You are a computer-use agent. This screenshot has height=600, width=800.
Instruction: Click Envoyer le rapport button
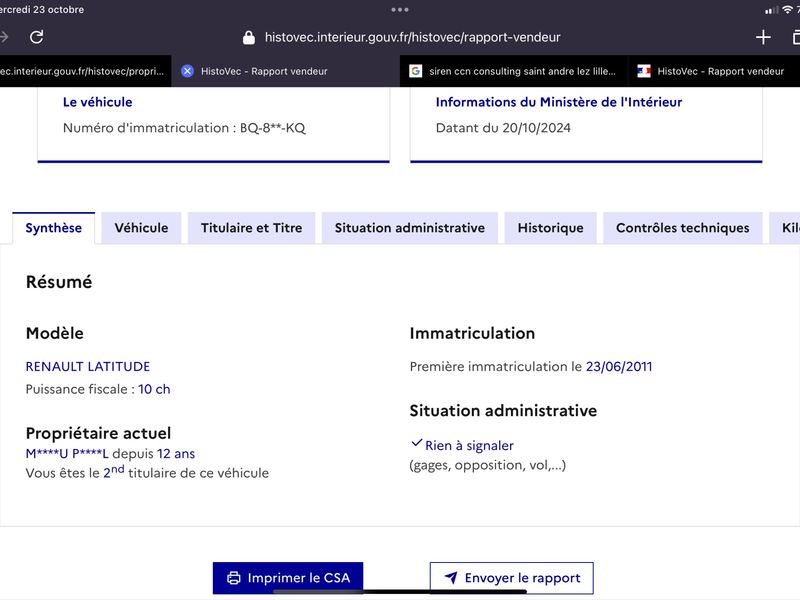[x=512, y=578]
